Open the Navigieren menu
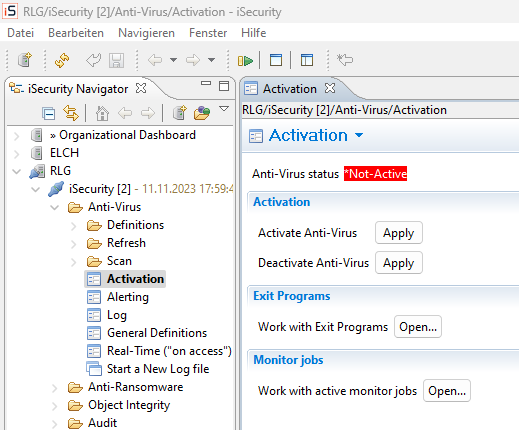This screenshot has width=519, height=430. (146, 33)
